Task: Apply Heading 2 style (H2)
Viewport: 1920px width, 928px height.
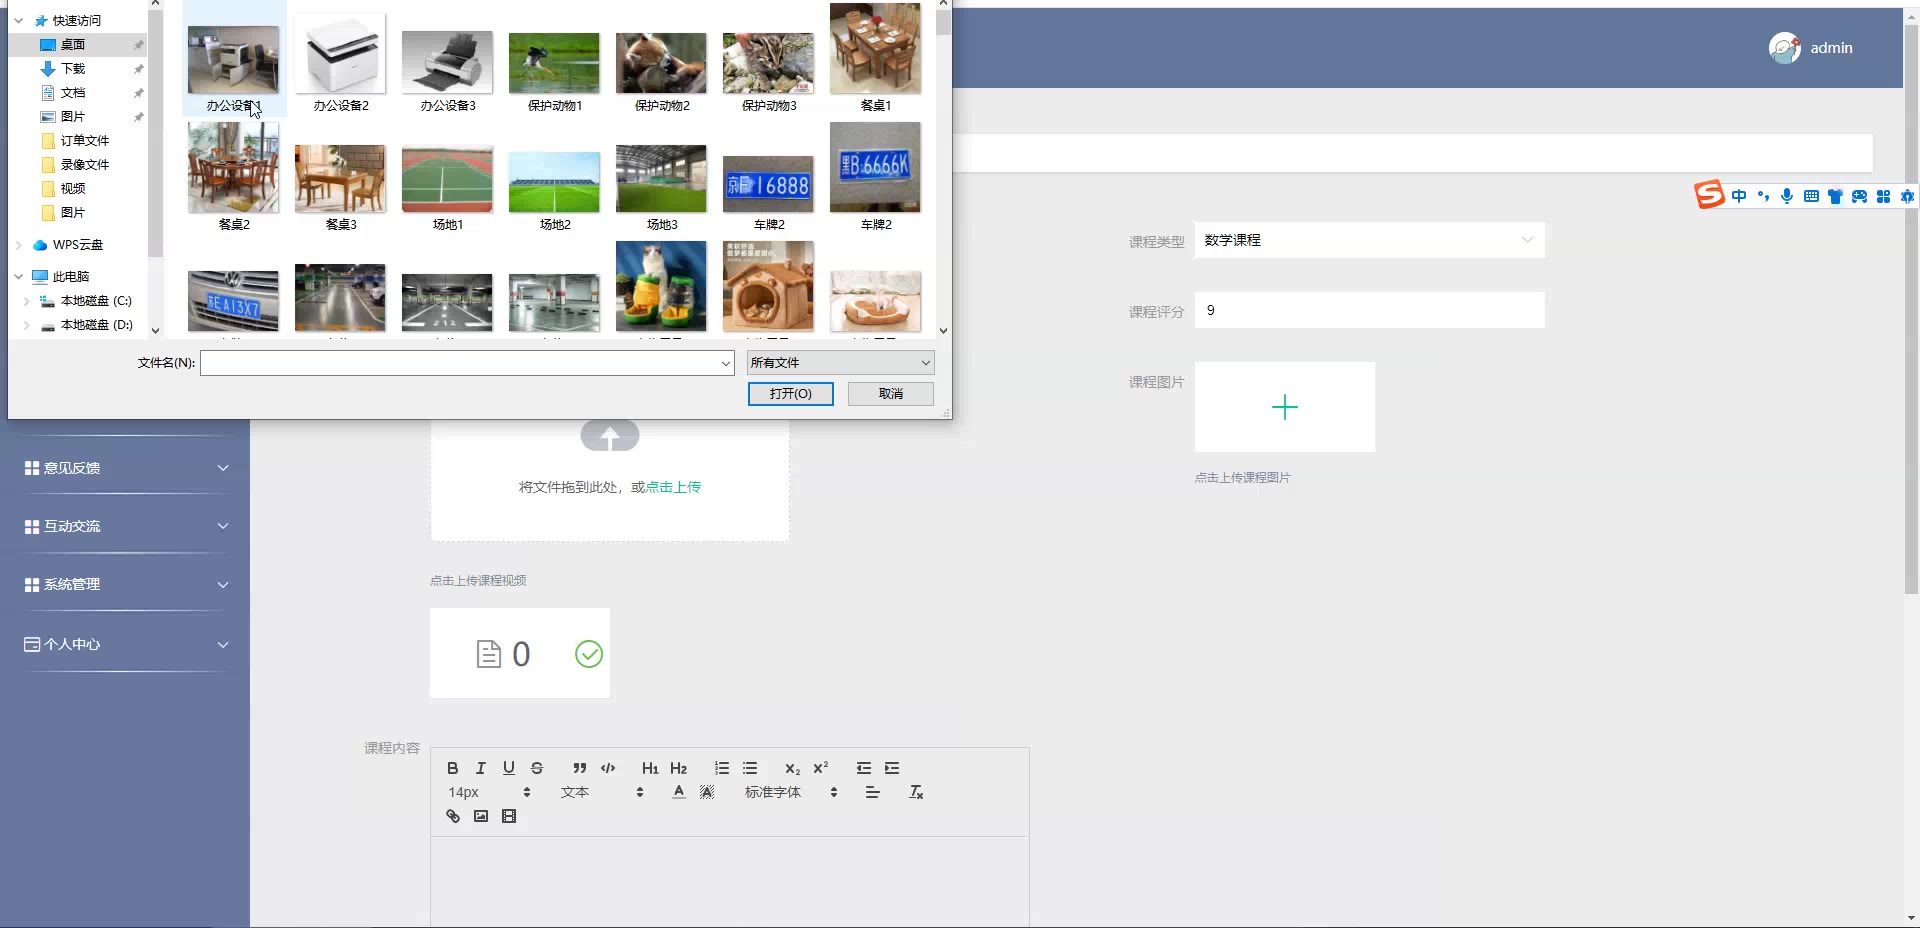Action: 678,768
